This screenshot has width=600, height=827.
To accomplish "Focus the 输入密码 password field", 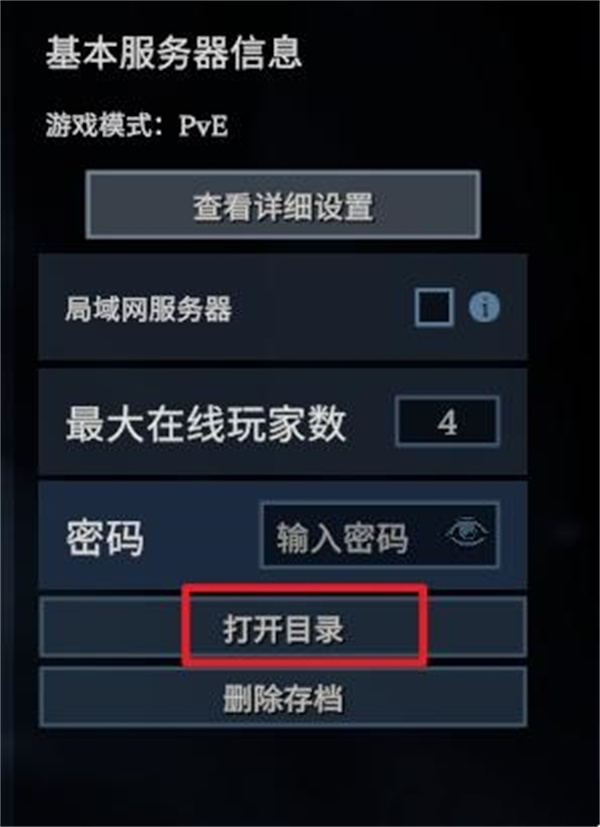I will pos(380,535).
